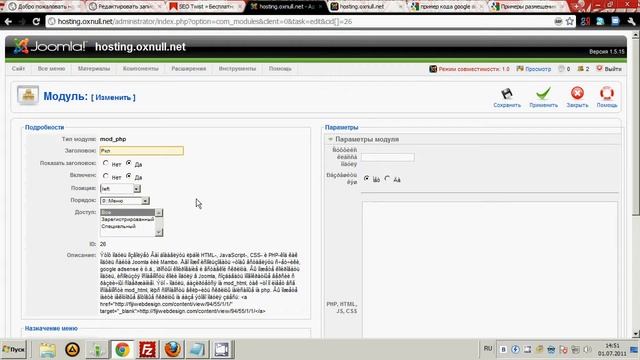Click the module class suffix input field
This screenshot has height=360, width=640.
pyautogui.click(x=387, y=157)
